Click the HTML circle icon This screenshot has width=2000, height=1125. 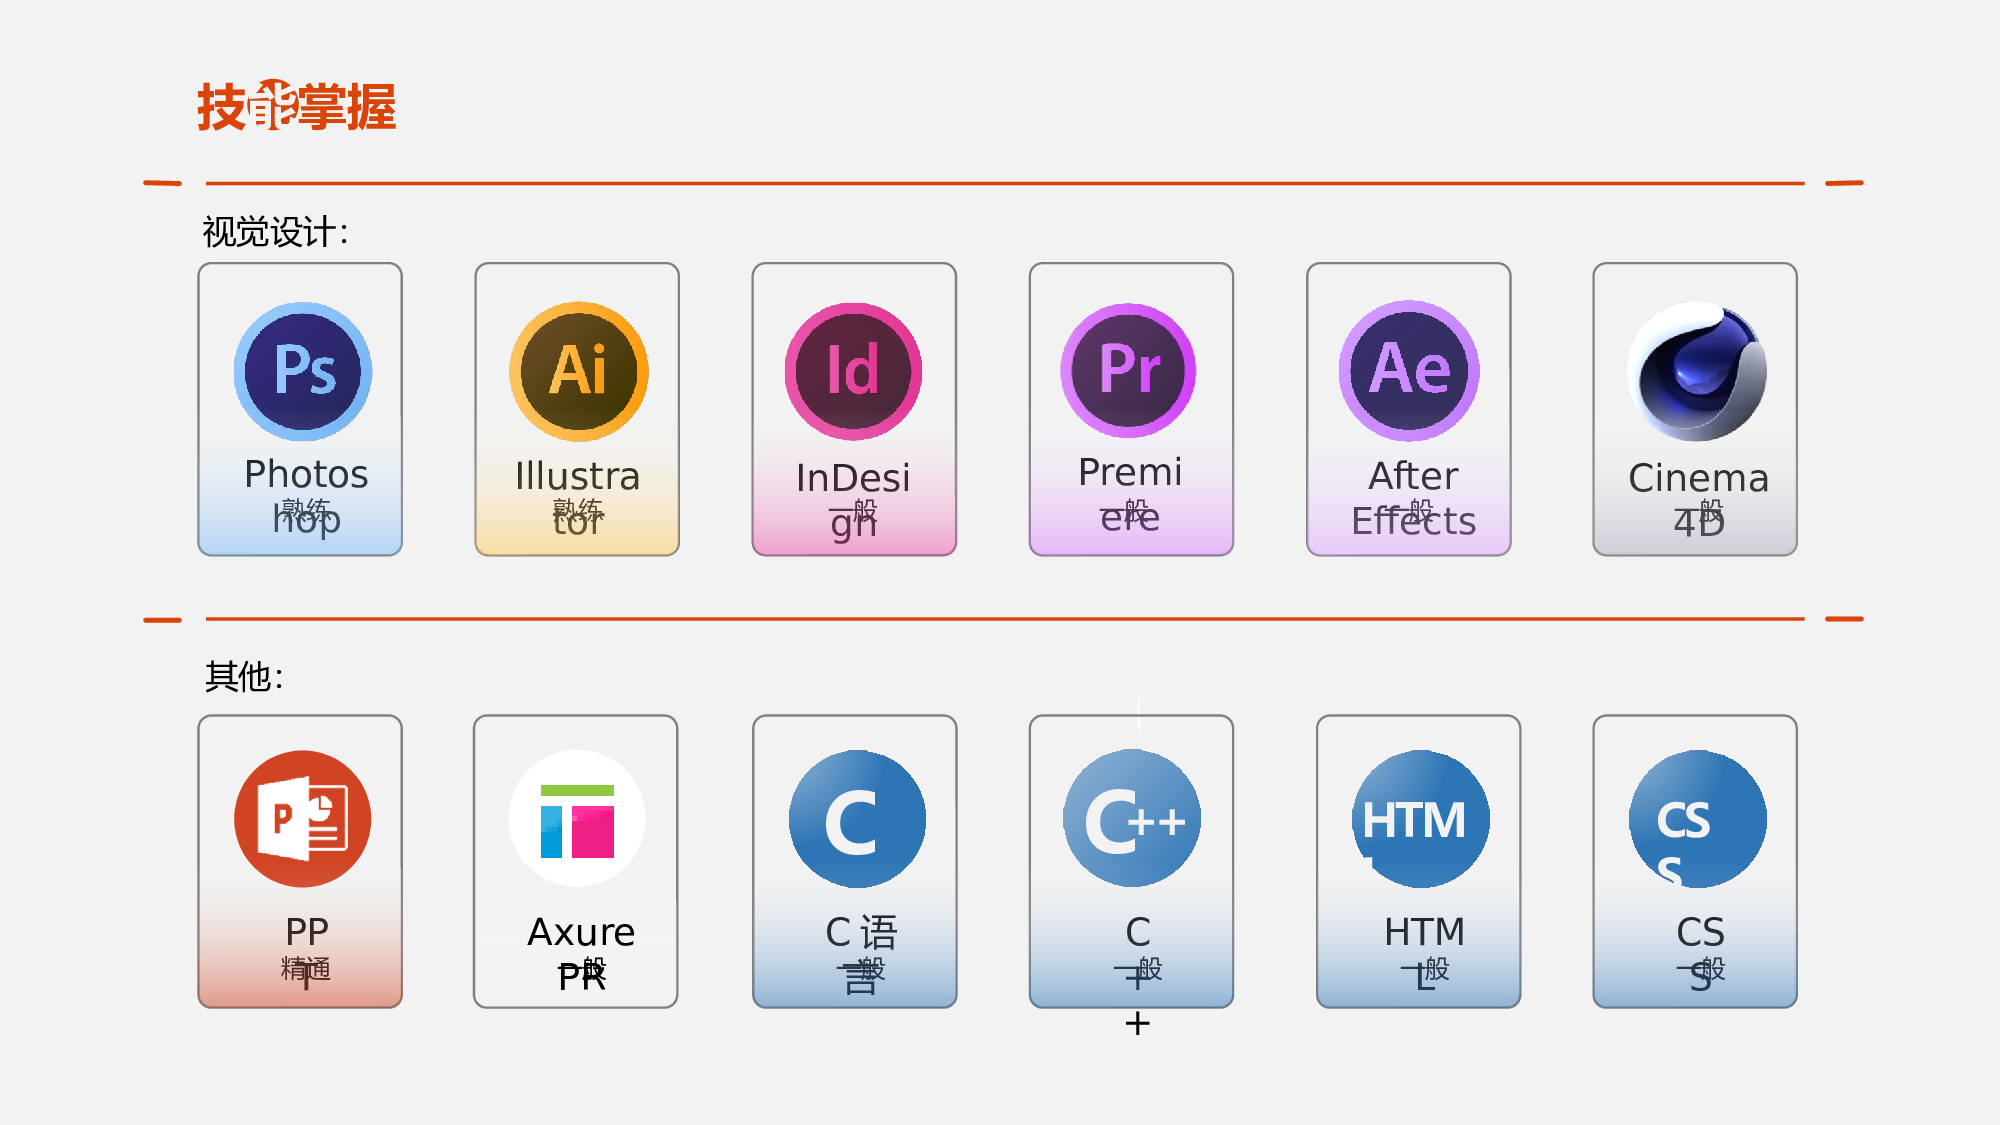coord(1421,818)
